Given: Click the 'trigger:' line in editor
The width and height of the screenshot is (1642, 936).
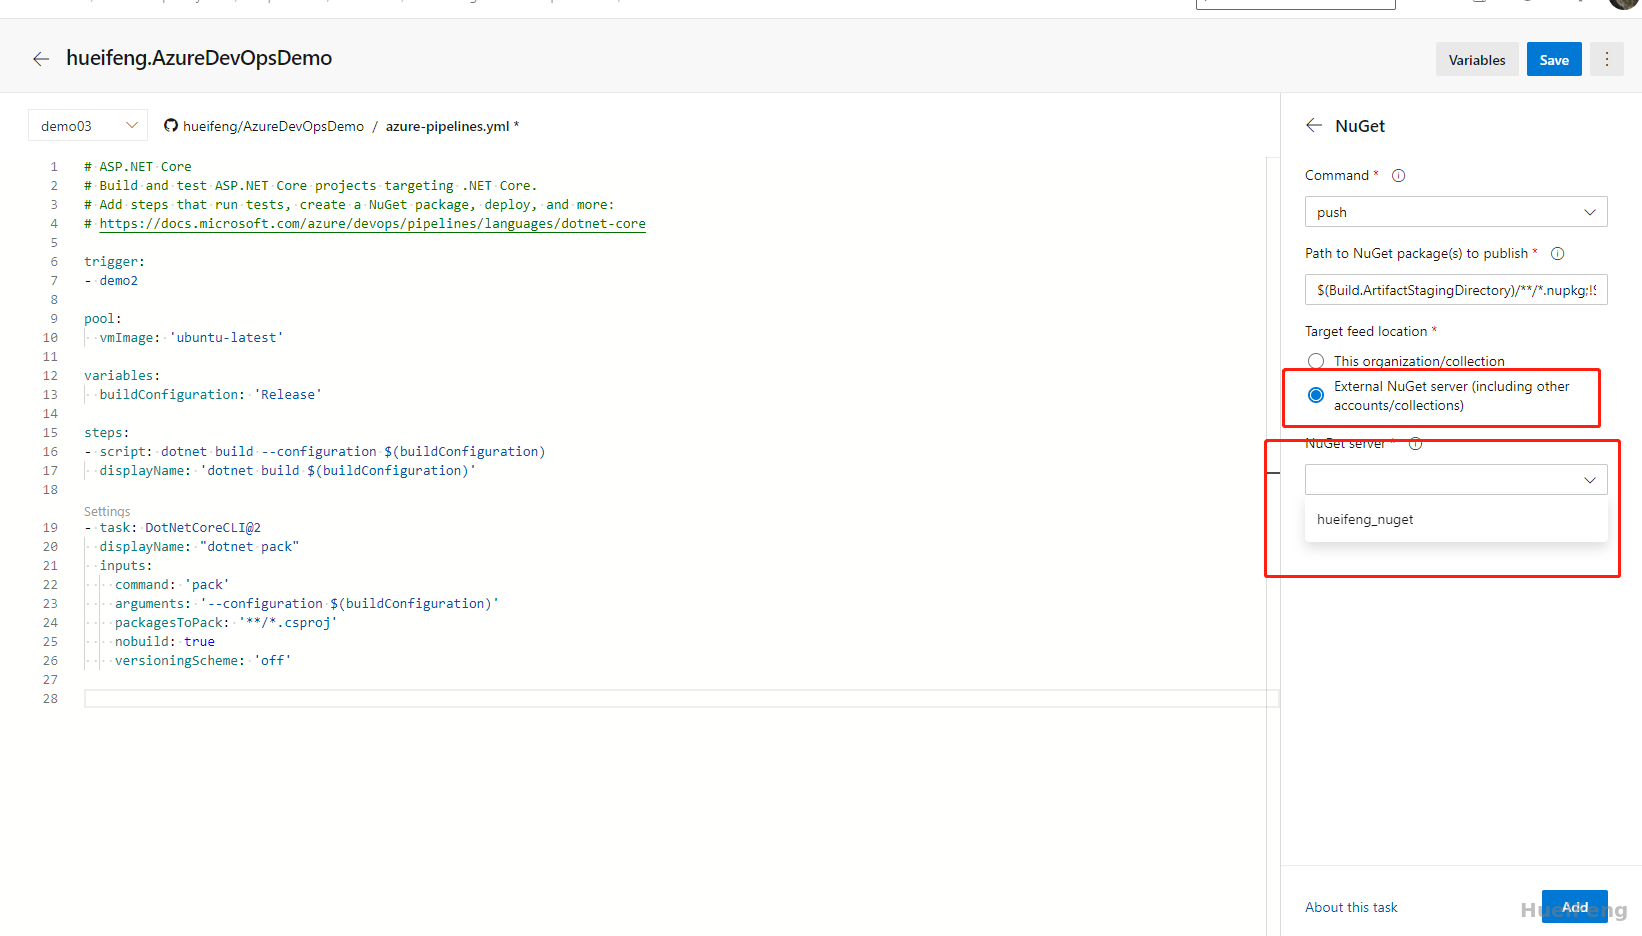Looking at the screenshot, I should coord(114,262).
